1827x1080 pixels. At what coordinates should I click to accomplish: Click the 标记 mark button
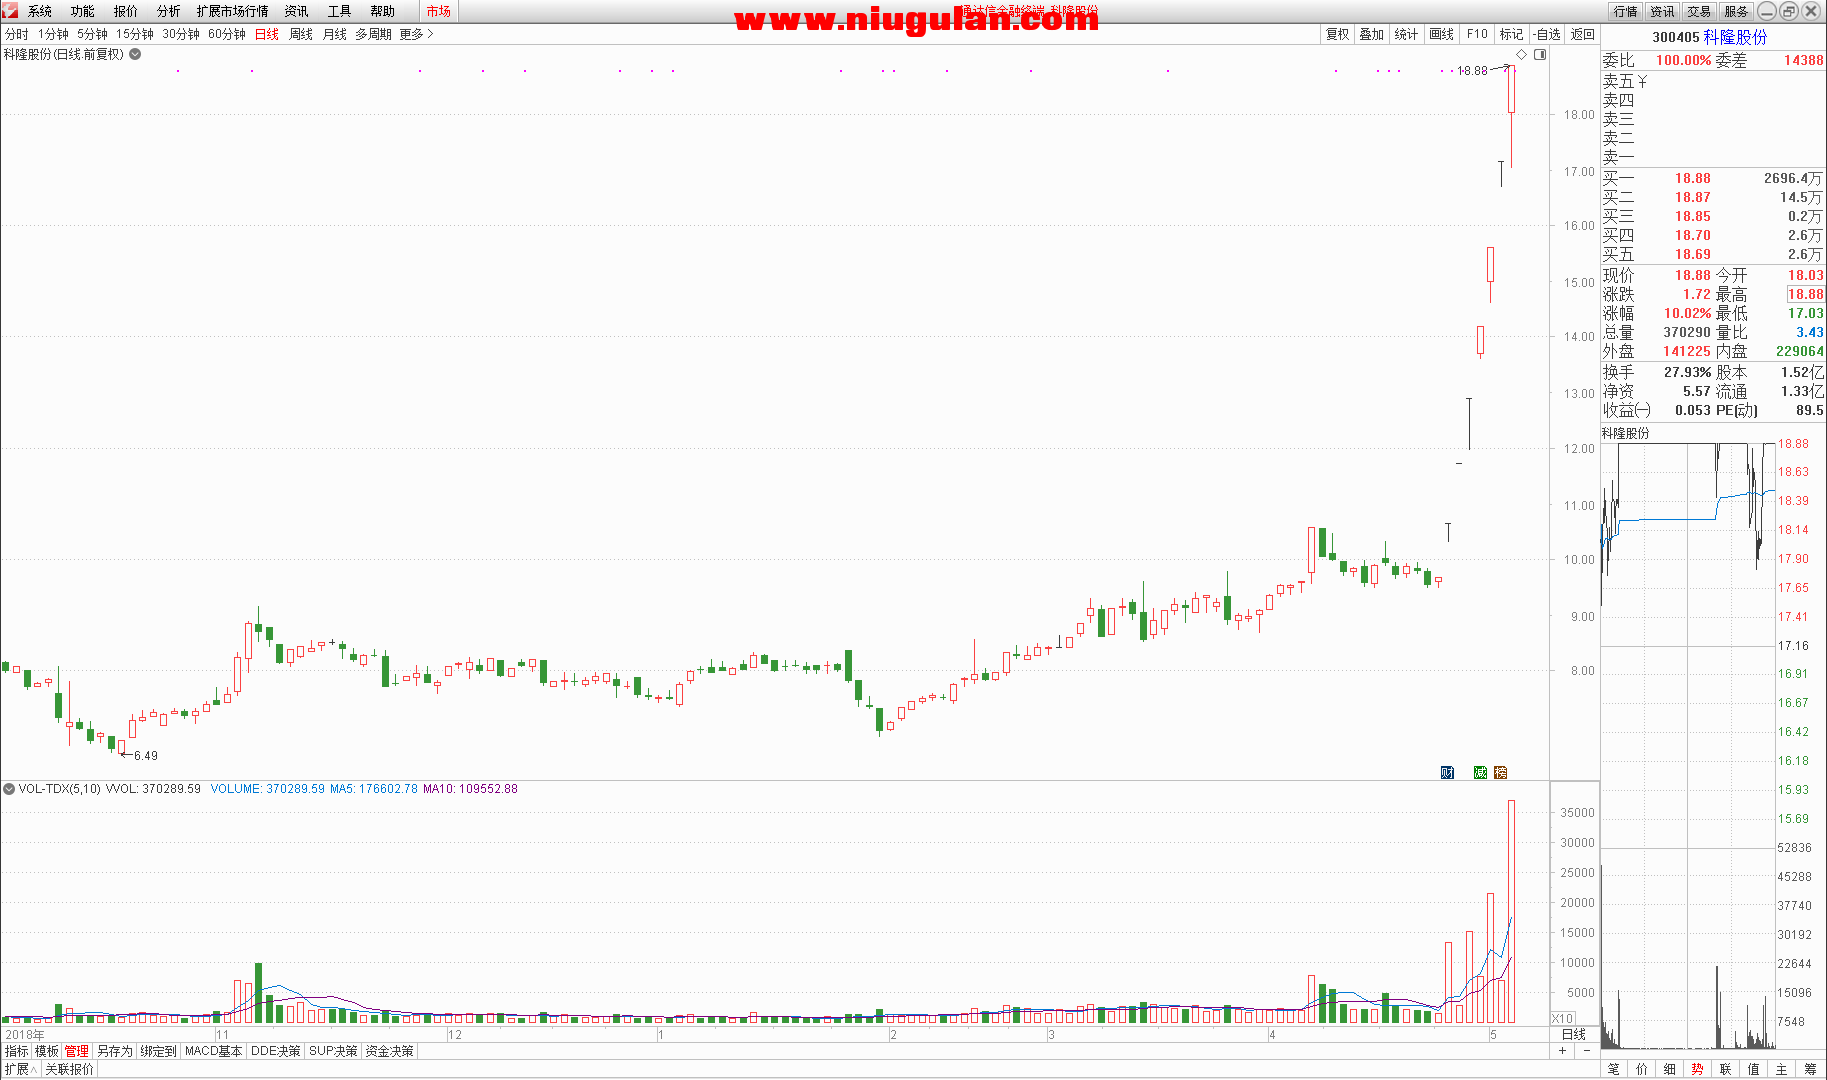1512,34
